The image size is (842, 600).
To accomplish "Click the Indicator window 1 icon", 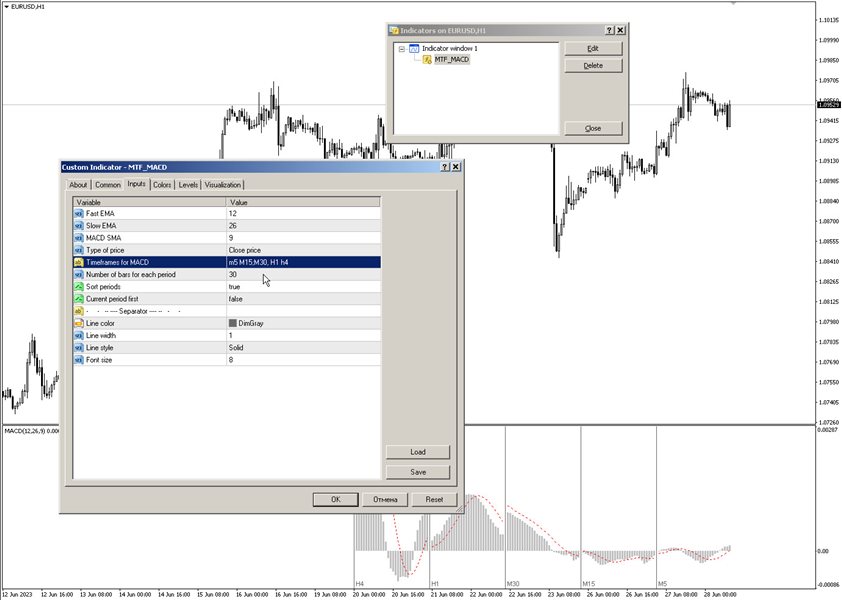I will pos(414,48).
